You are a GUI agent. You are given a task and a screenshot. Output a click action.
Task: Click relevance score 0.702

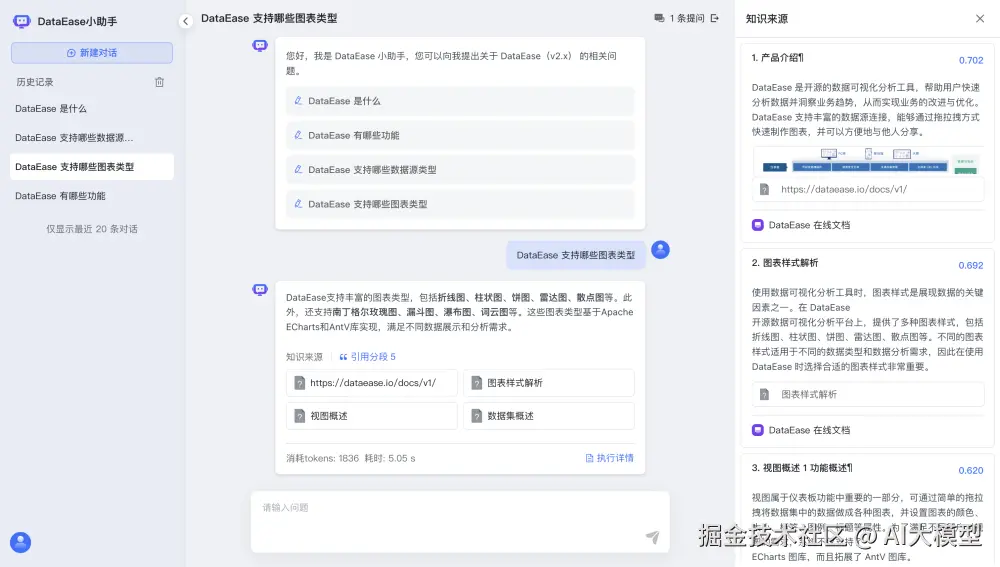(971, 60)
